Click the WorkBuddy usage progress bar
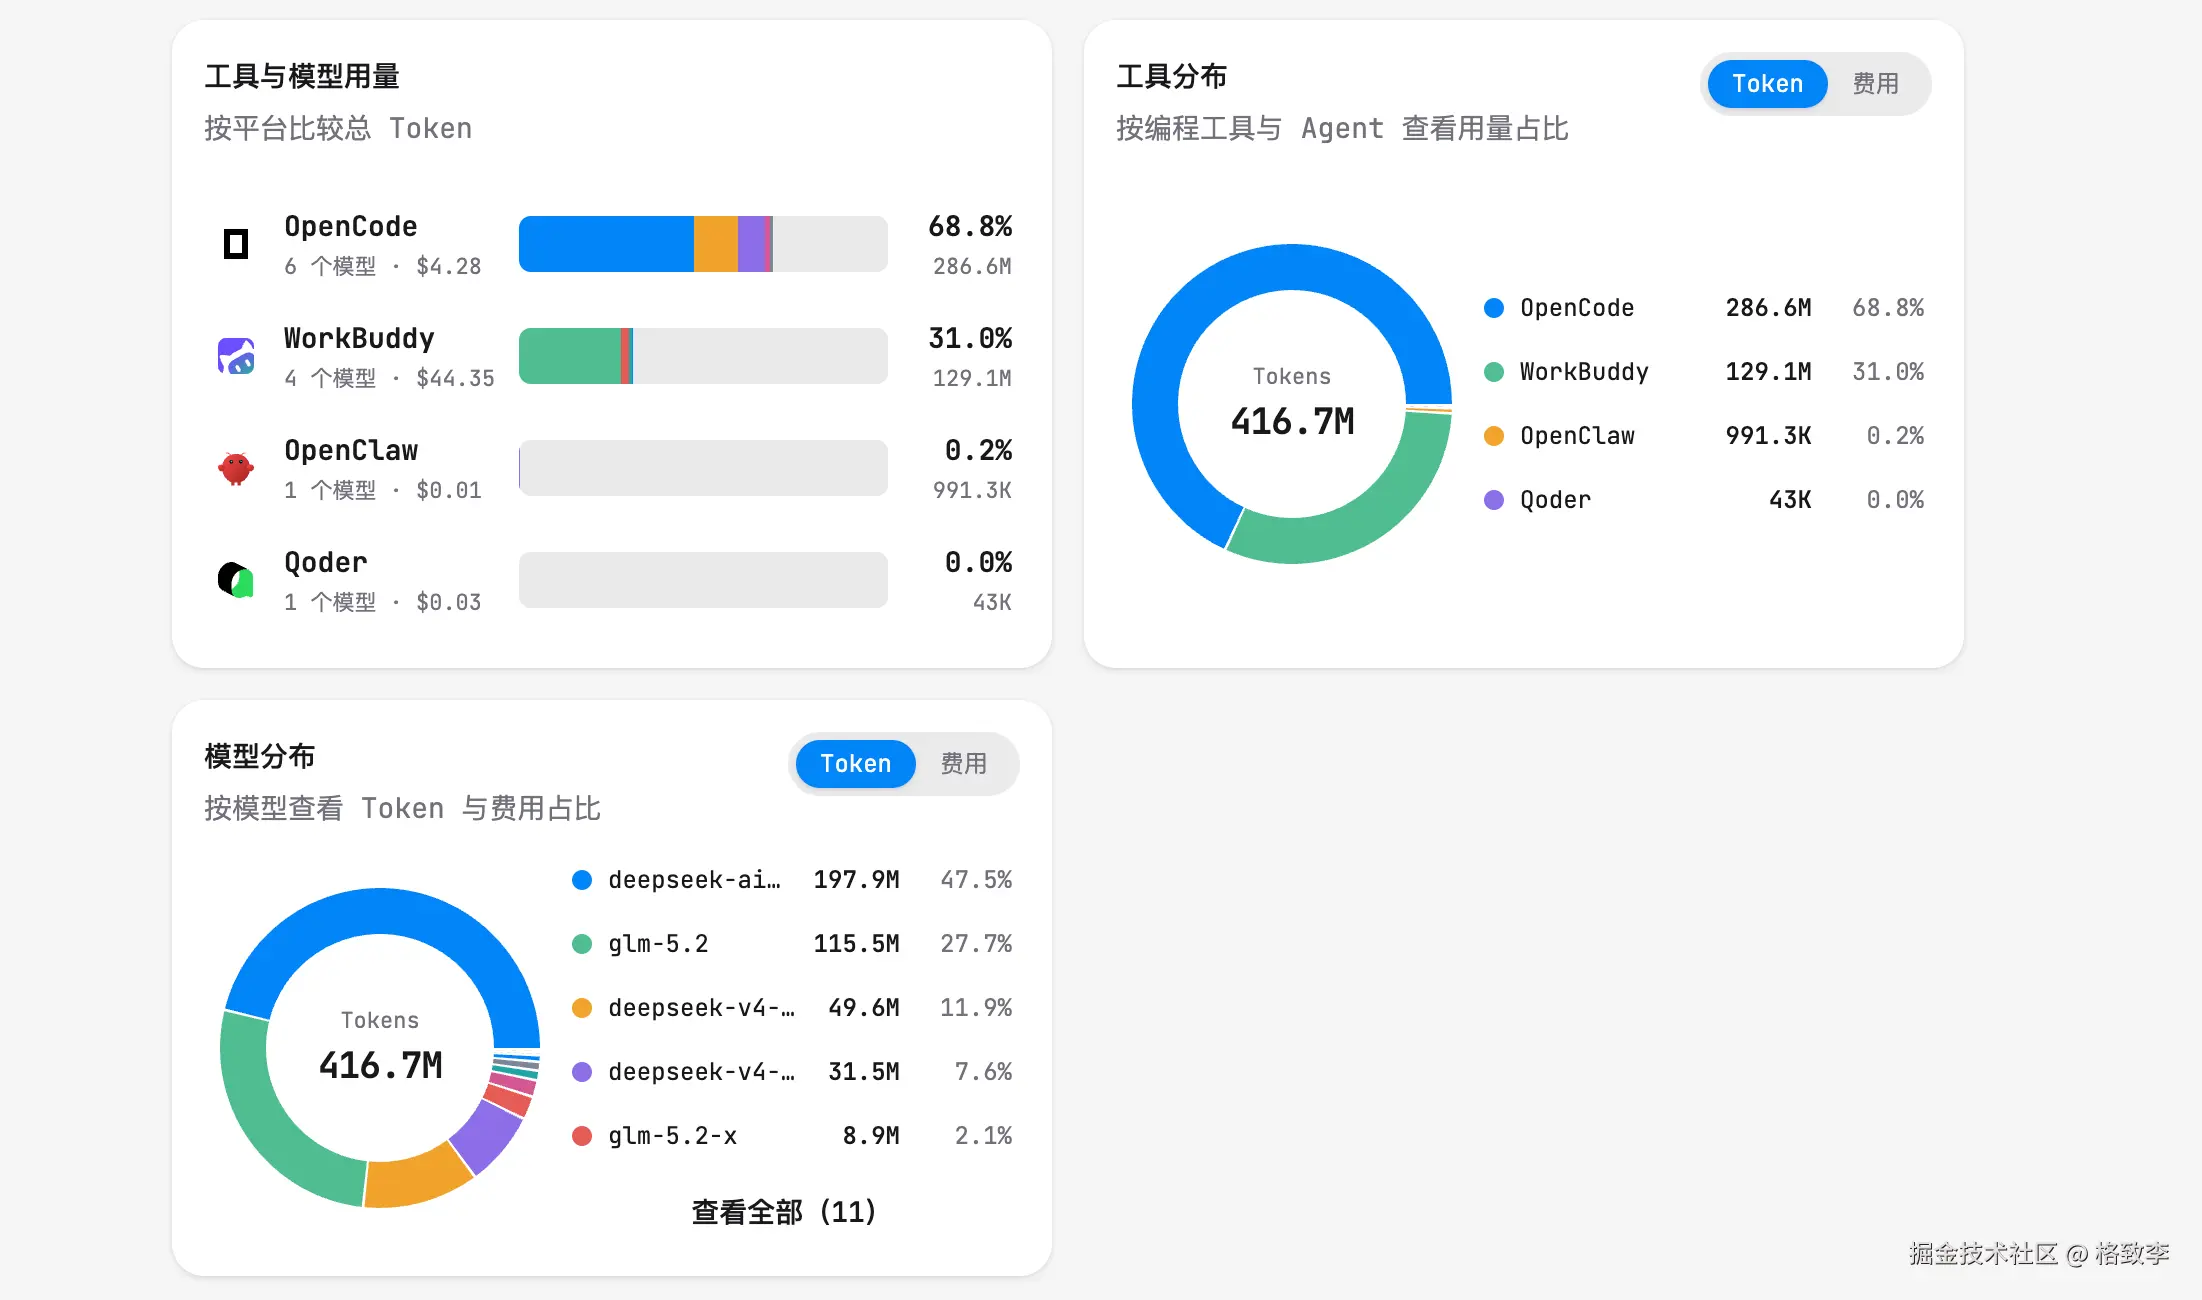 click(x=703, y=356)
